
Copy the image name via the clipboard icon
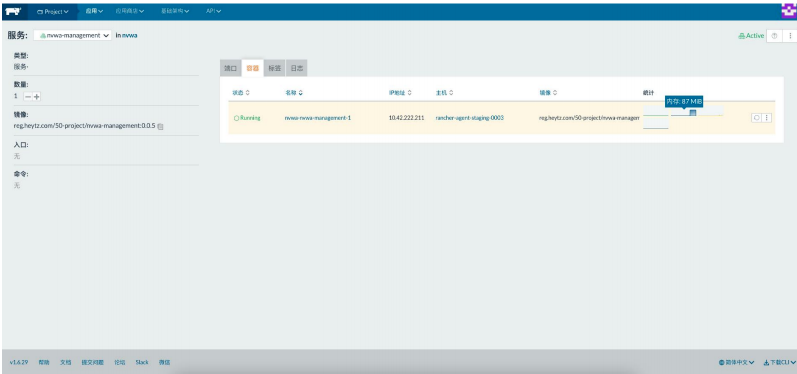click(x=160, y=127)
